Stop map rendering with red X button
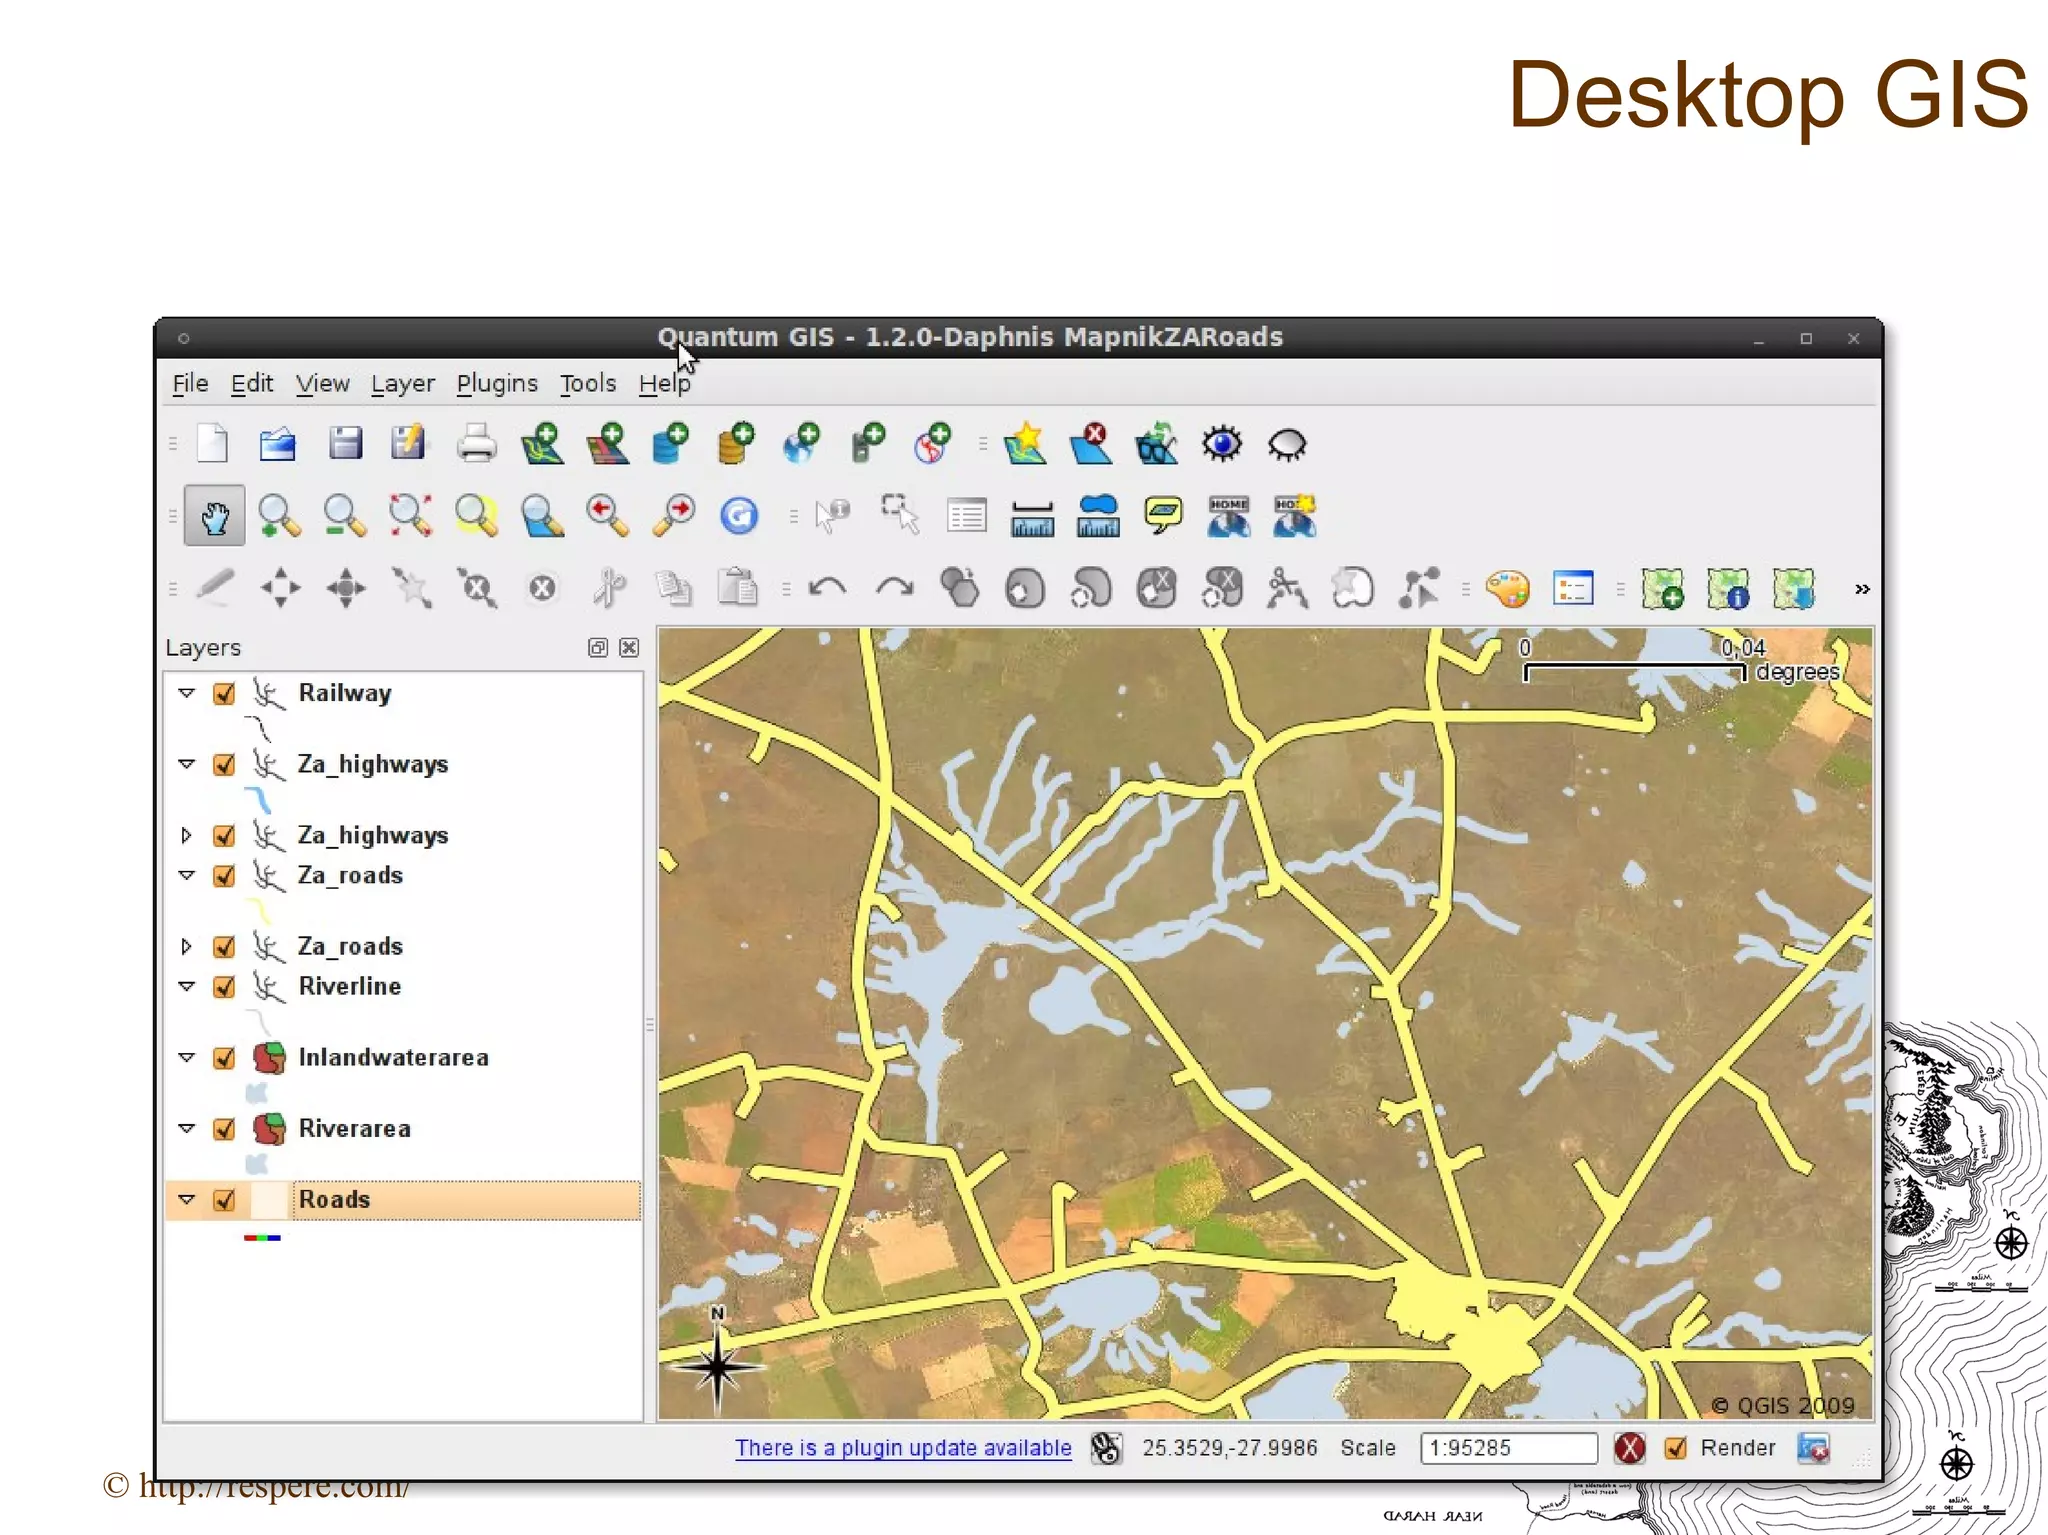2048x1535 pixels. tap(1630, 1448)
